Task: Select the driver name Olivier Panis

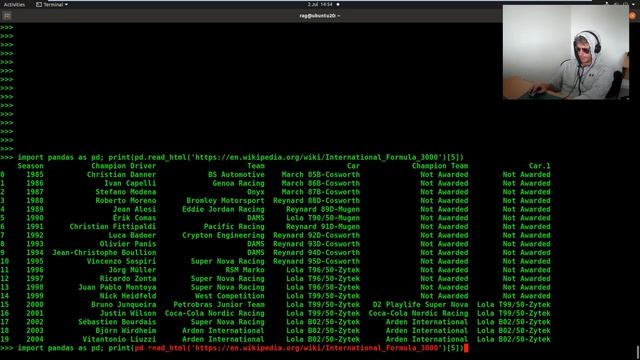Action: [128, 244]
